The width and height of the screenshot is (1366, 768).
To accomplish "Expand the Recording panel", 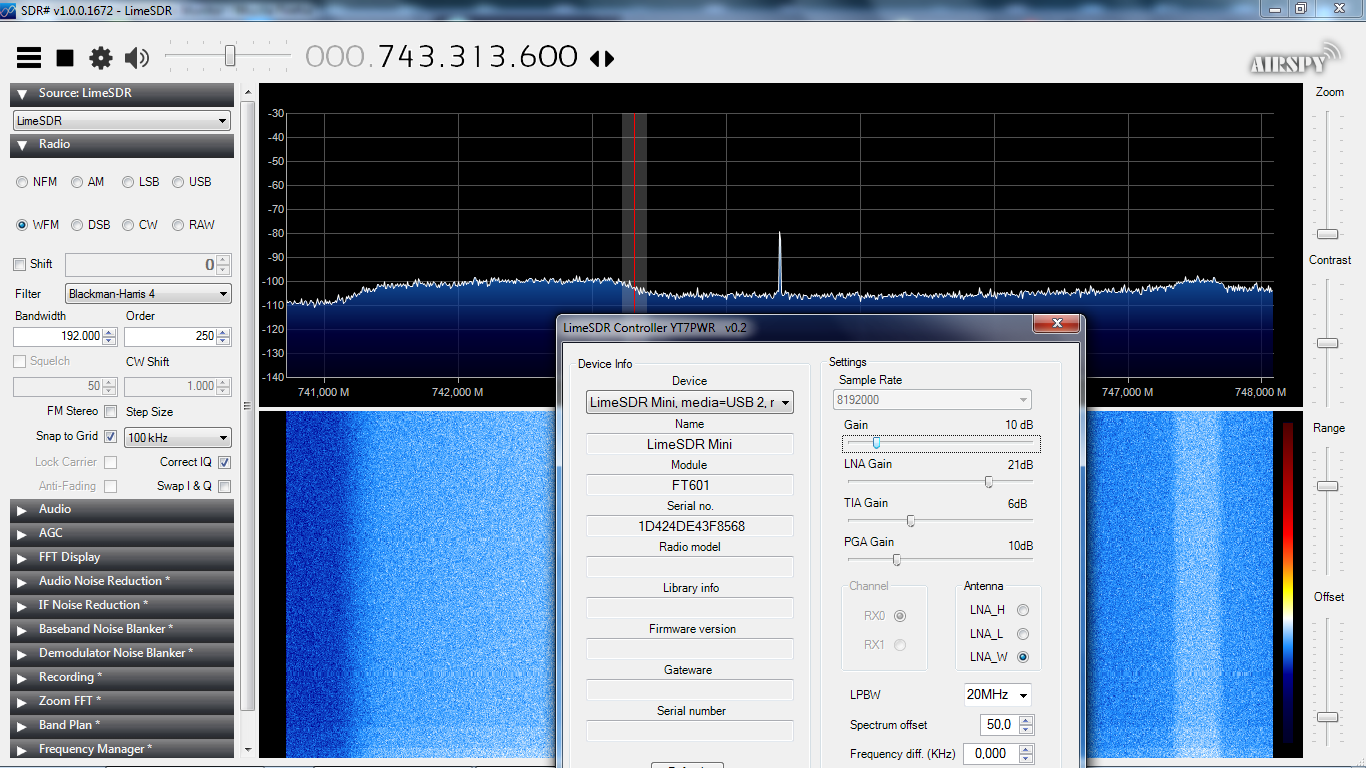I will click(22, 677).
